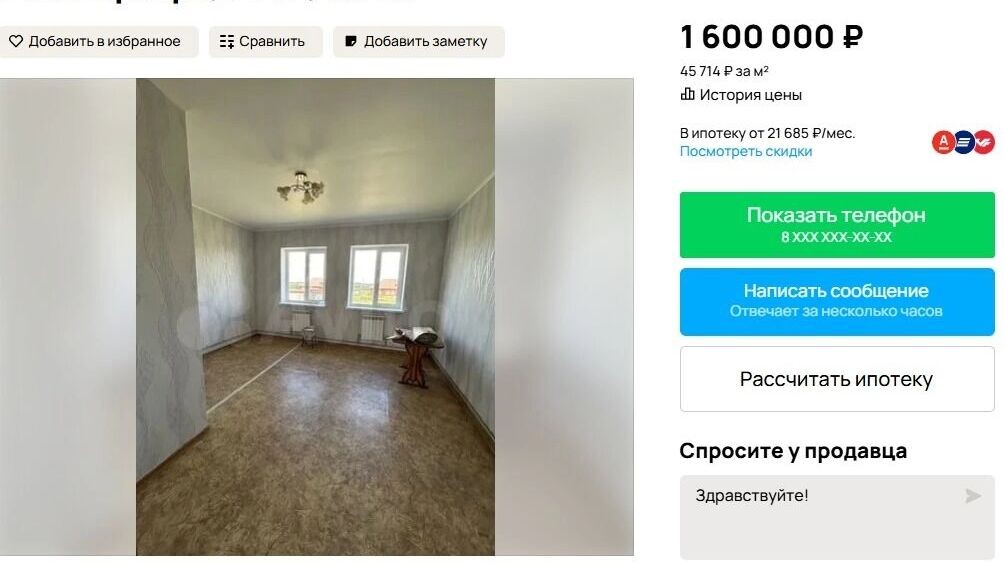The width and height of the screenshot is (1004, 564).
Task: Click the В ипотеку от 21 685 ₽/мес. text
Action: click(767, 133)
